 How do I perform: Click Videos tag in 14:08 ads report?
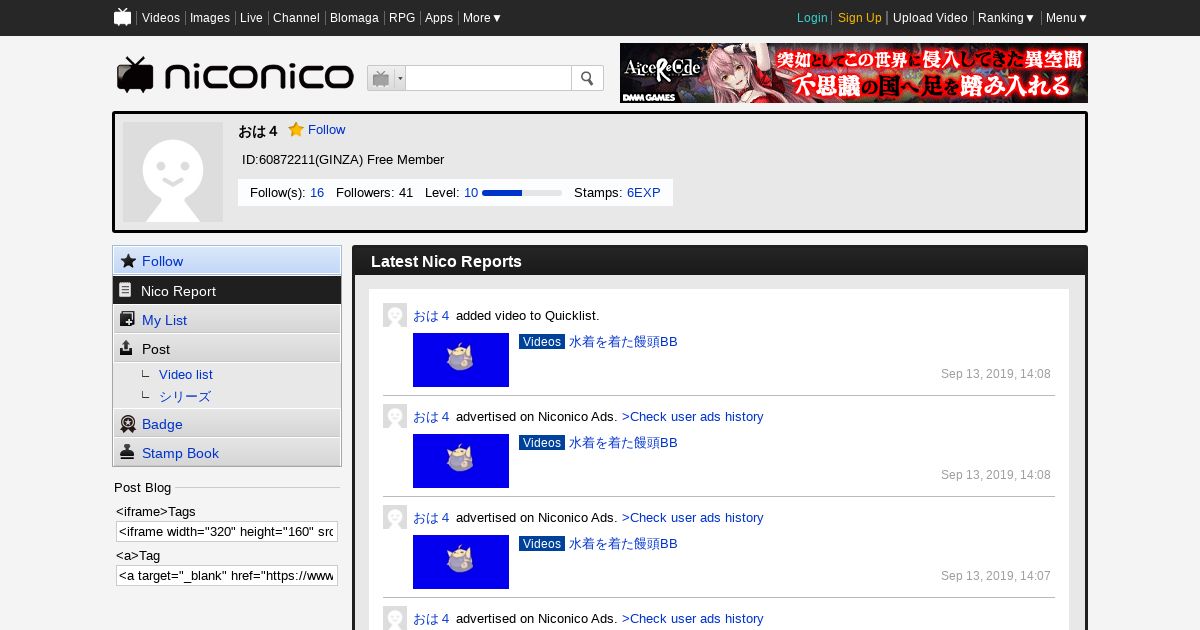pyautogui.click(x=542, y=442)
